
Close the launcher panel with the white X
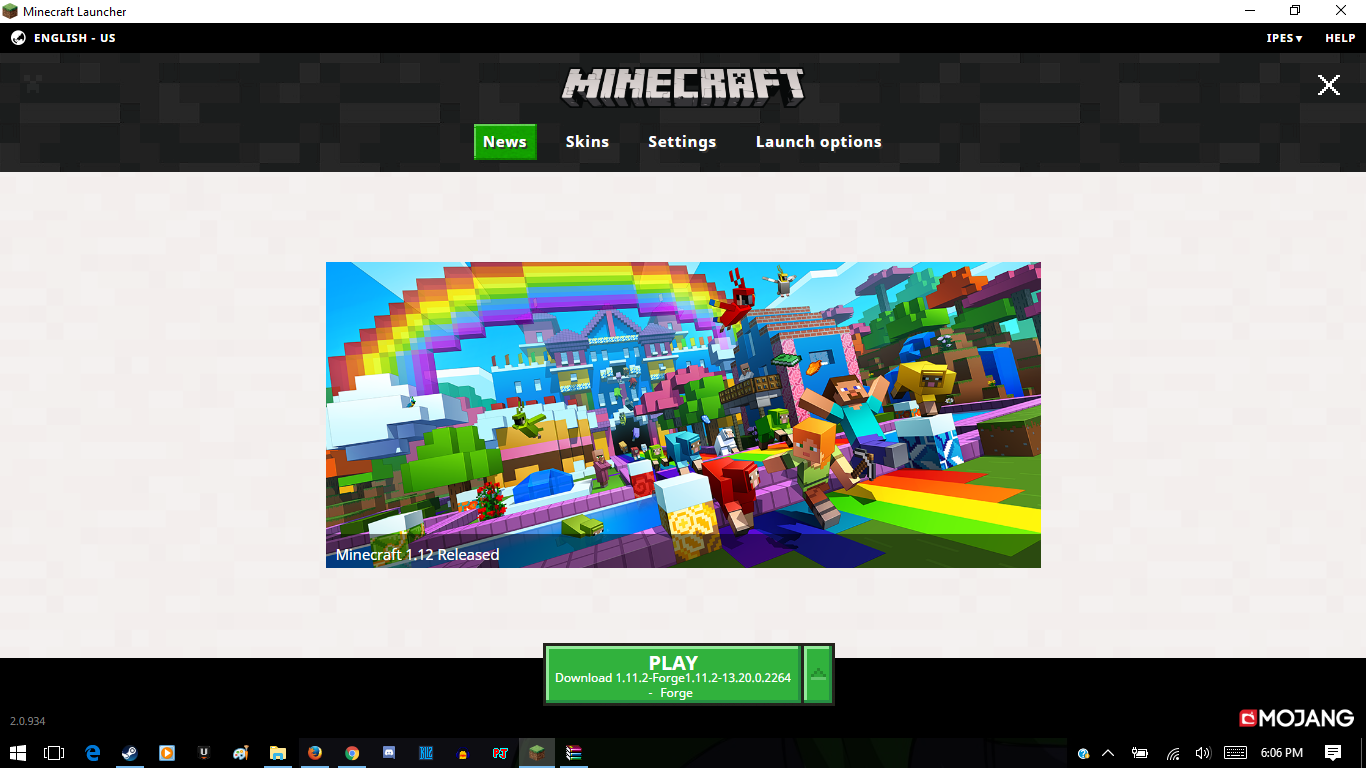pos(1328,85)
